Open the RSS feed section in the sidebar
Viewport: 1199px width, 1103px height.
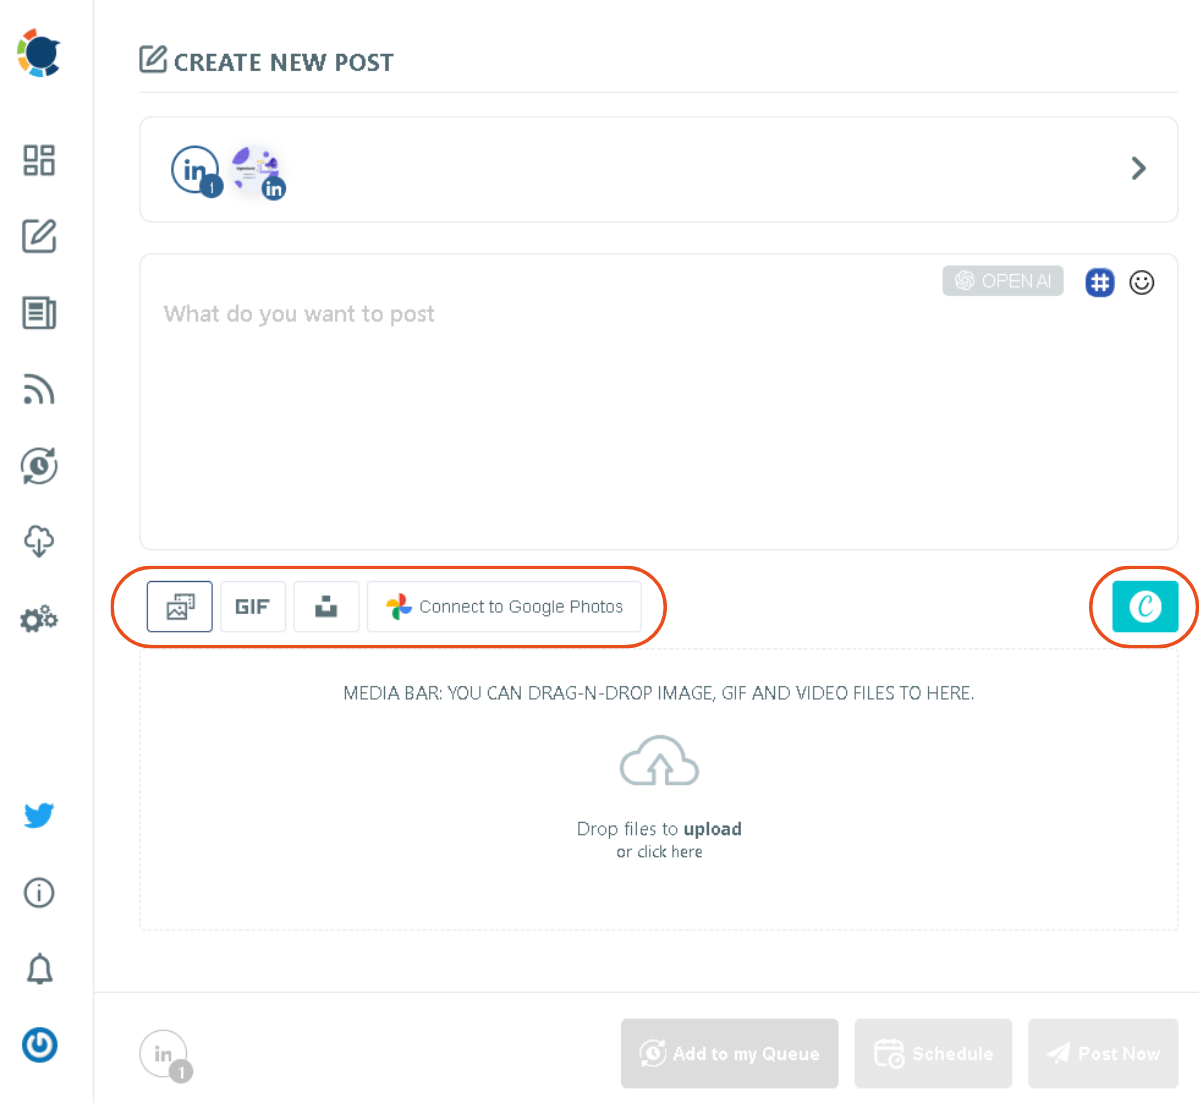(x=38, y=389)
